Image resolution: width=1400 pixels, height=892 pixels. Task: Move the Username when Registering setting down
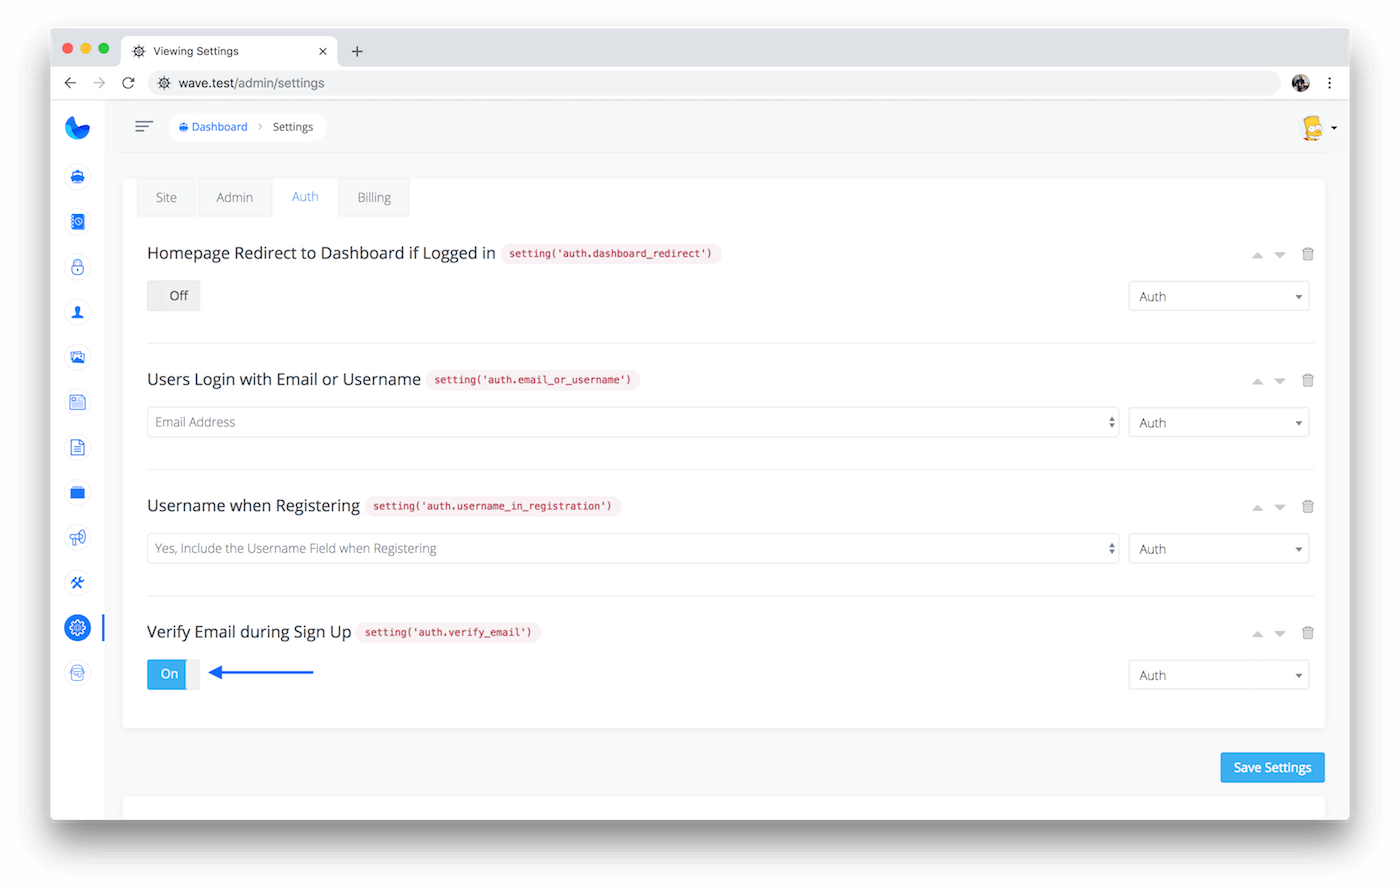(x=1280, y=508)
